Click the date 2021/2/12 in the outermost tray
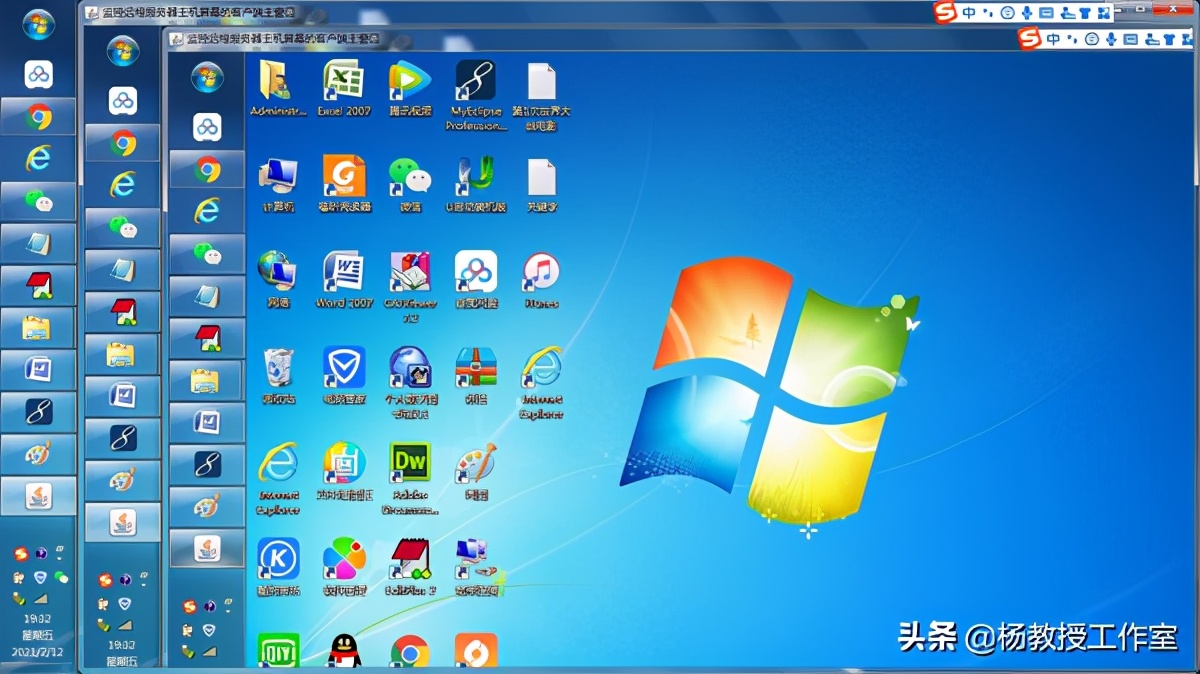Image resolution: width=1200 pixels, height=674 pixels. [x=37, y=652]
